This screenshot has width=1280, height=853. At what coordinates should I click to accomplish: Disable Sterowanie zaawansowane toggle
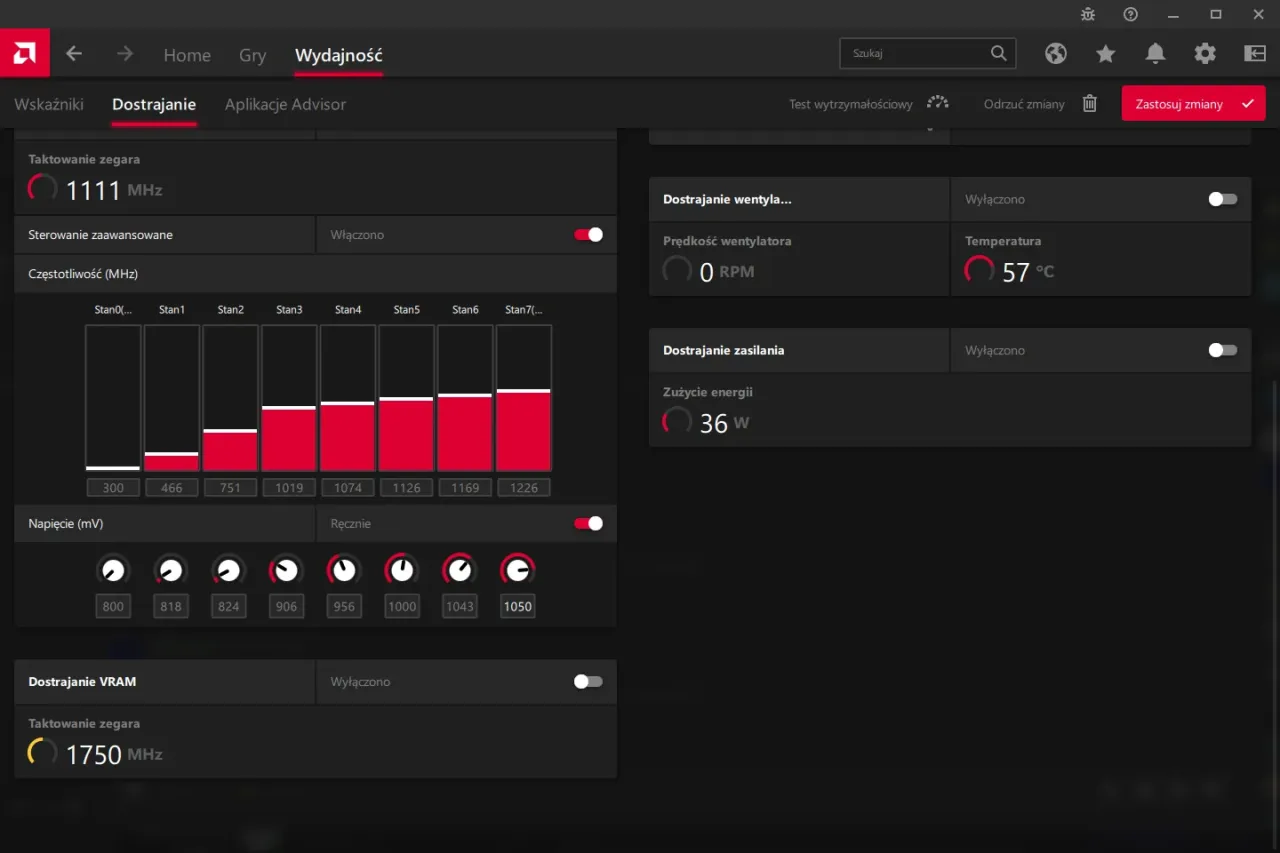point(588,235)
